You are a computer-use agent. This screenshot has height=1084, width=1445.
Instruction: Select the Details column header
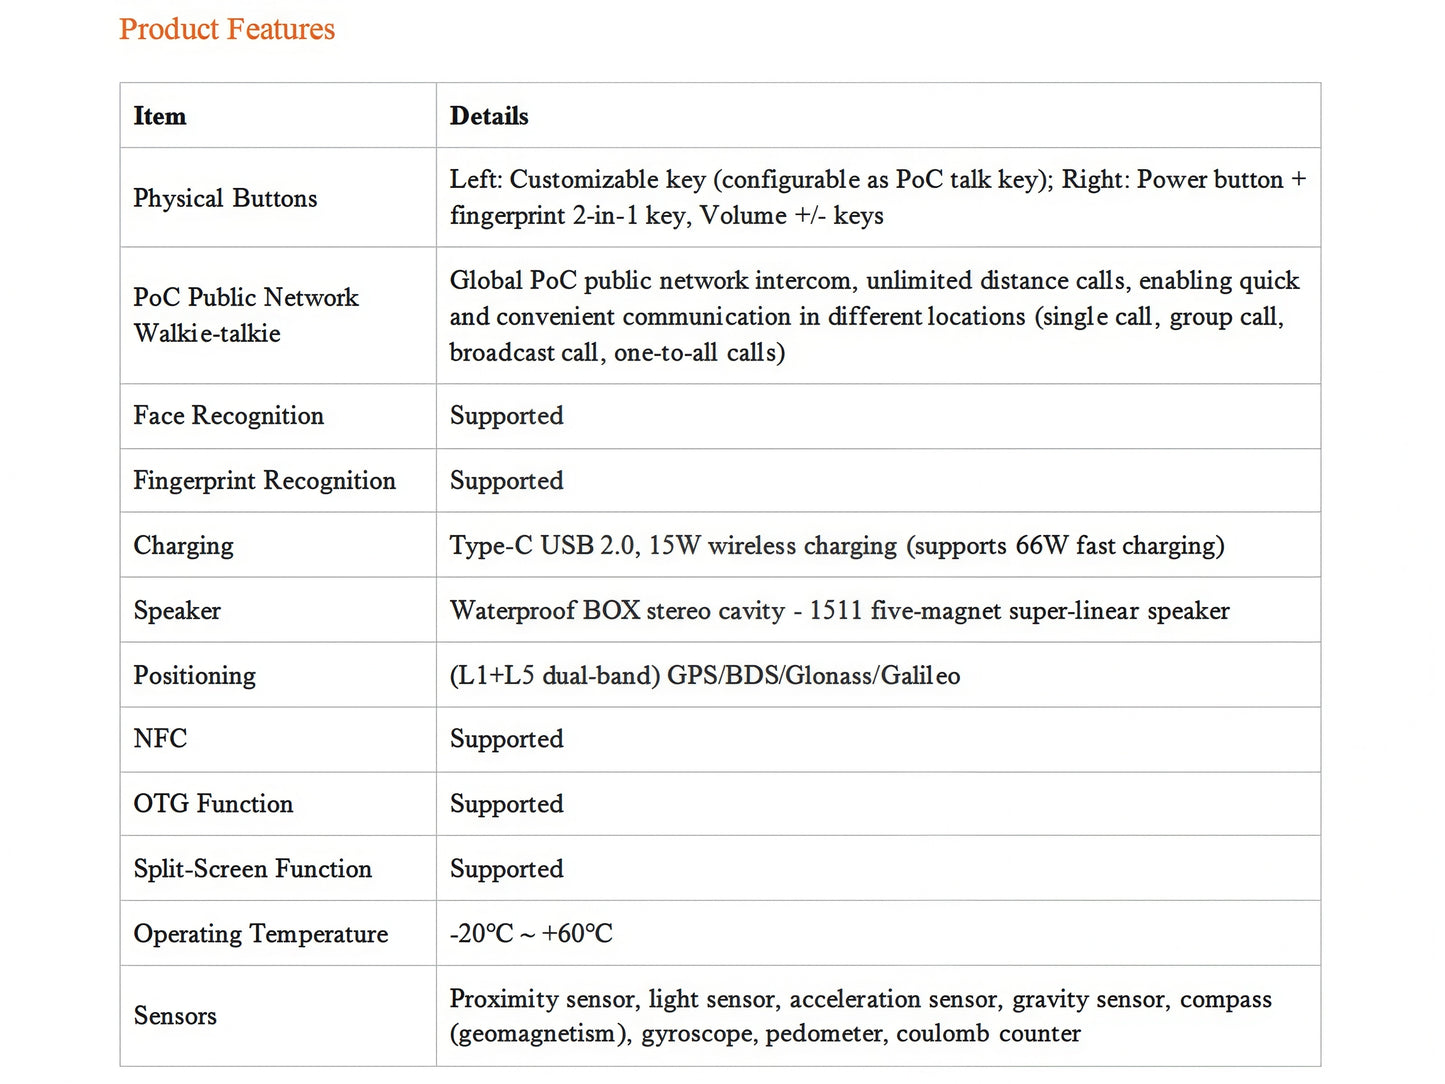(x=489, y=116)
